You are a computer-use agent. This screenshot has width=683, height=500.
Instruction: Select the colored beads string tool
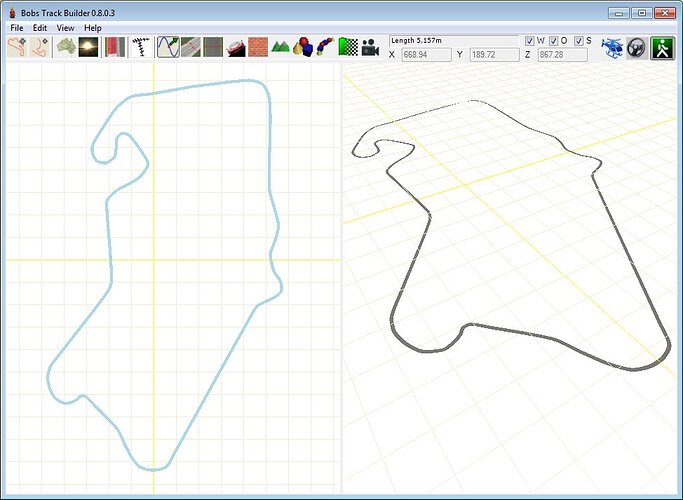325,47
